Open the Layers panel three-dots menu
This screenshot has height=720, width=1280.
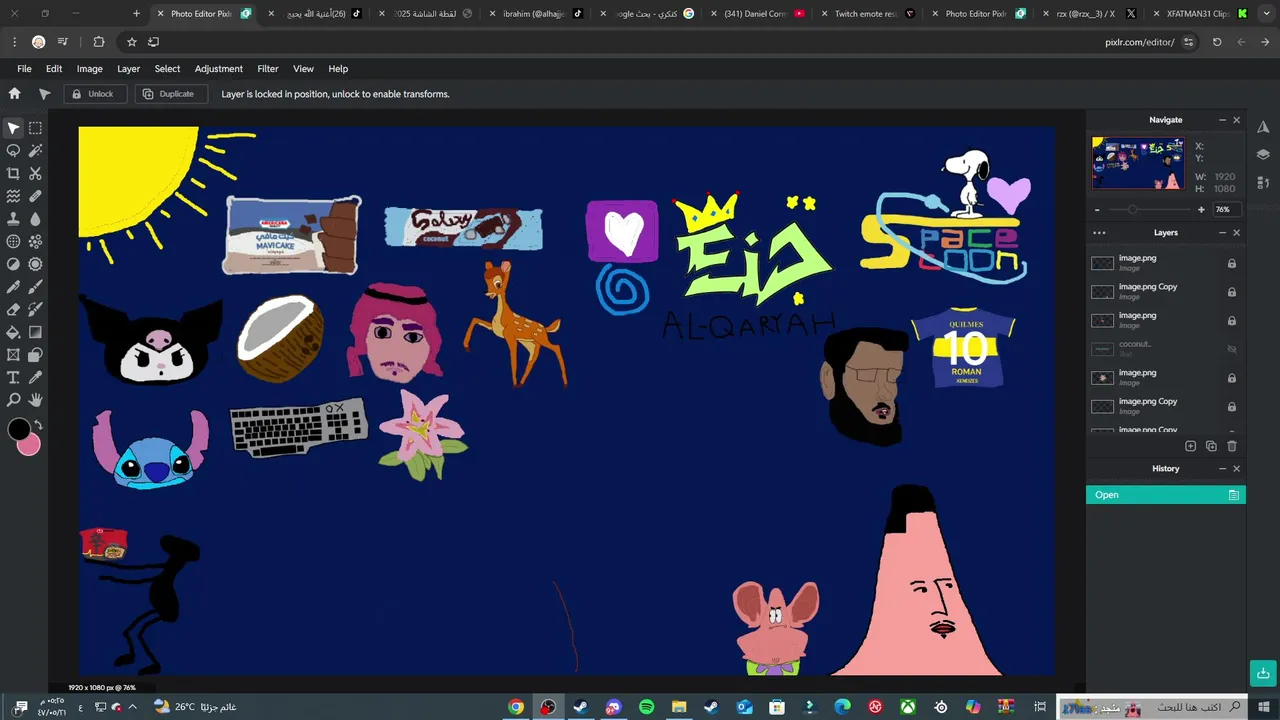point(1099,232)
